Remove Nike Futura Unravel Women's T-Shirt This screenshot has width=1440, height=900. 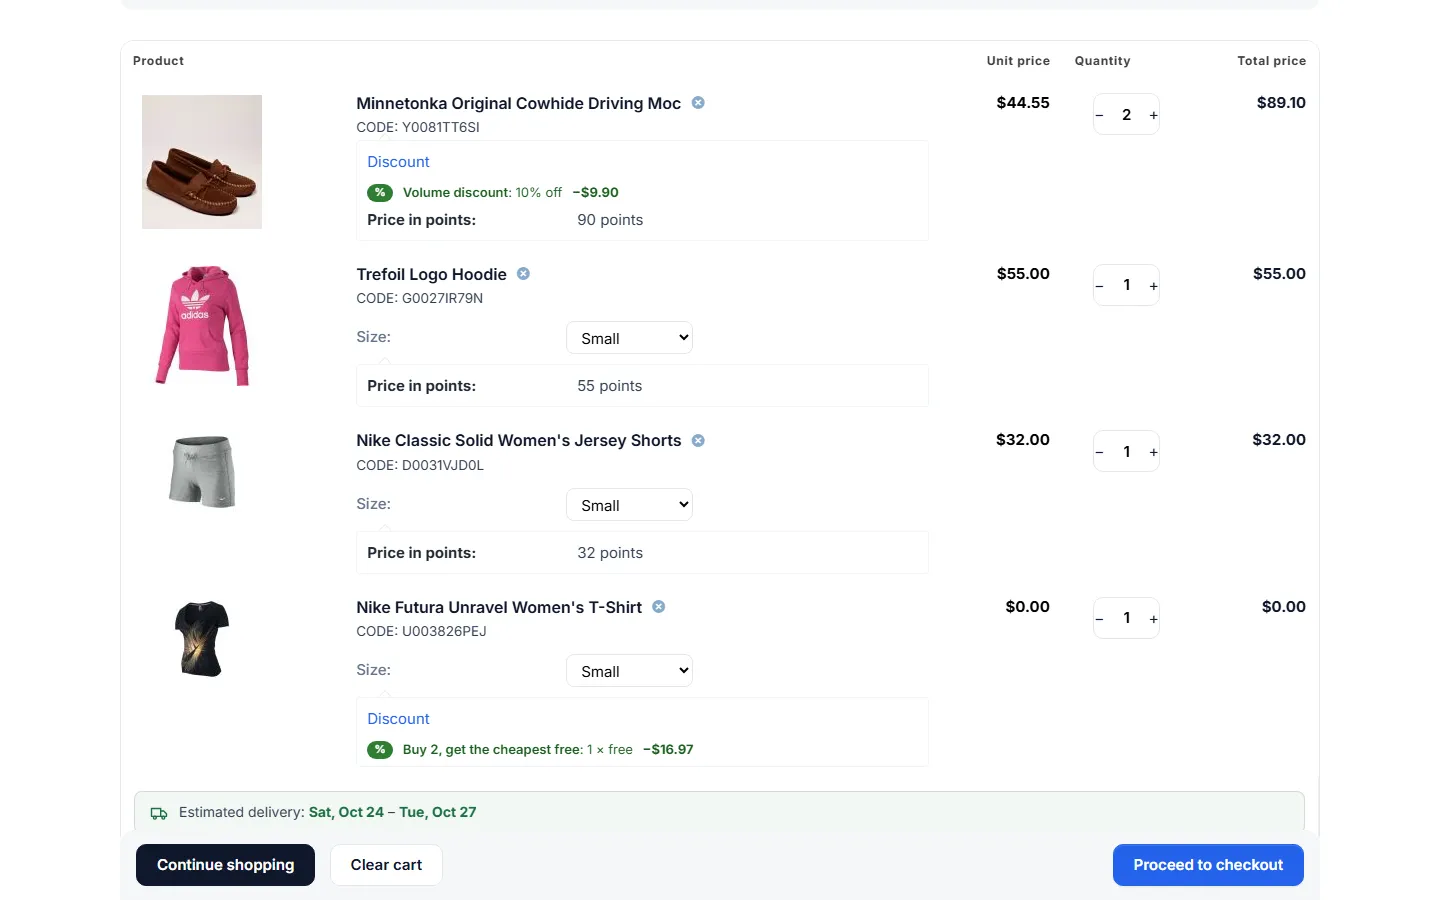point(659,607)
